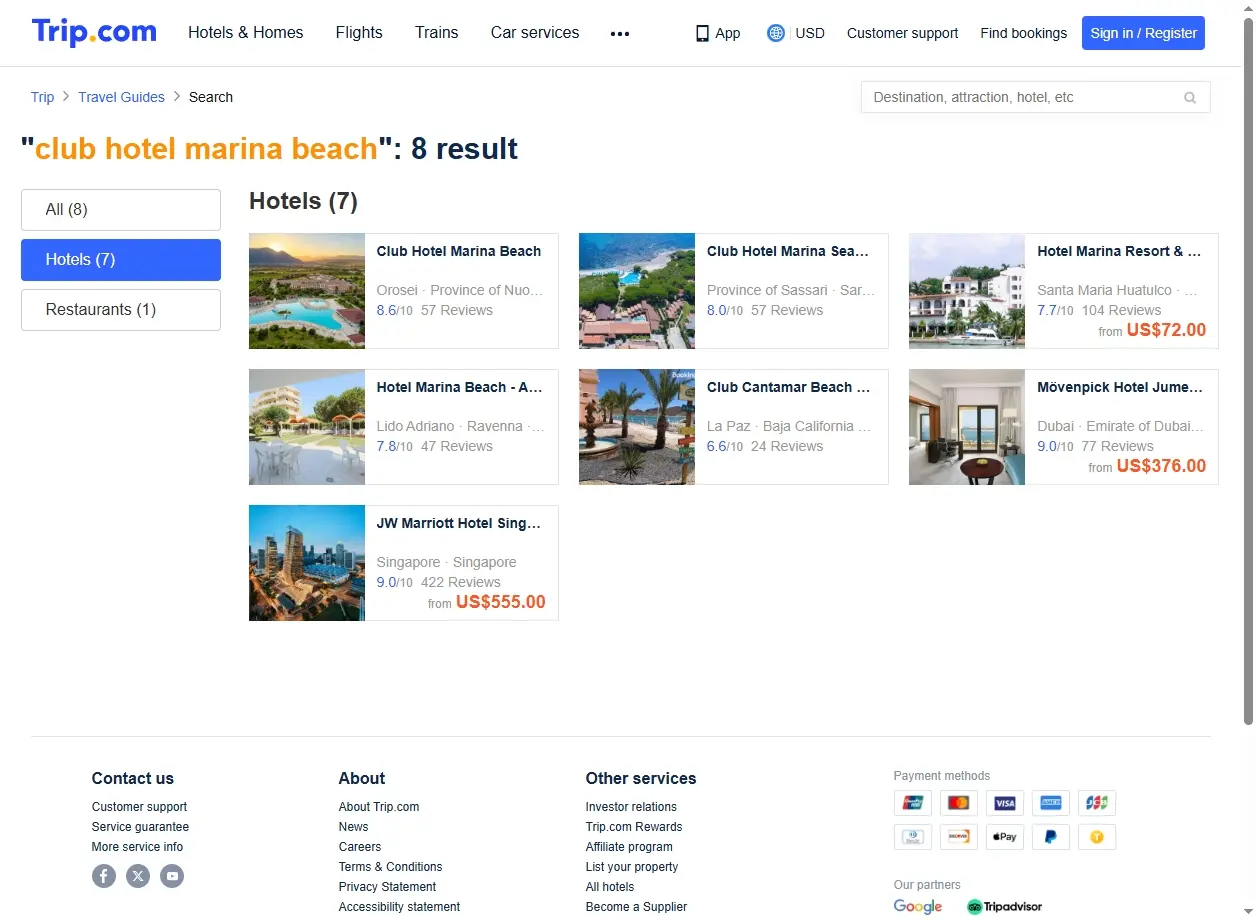The height and width of the screenshot is (921, 1256).
Task: Click the Club Cantamar Beach title
Action: pyautogui.click(x=789, y=387)
